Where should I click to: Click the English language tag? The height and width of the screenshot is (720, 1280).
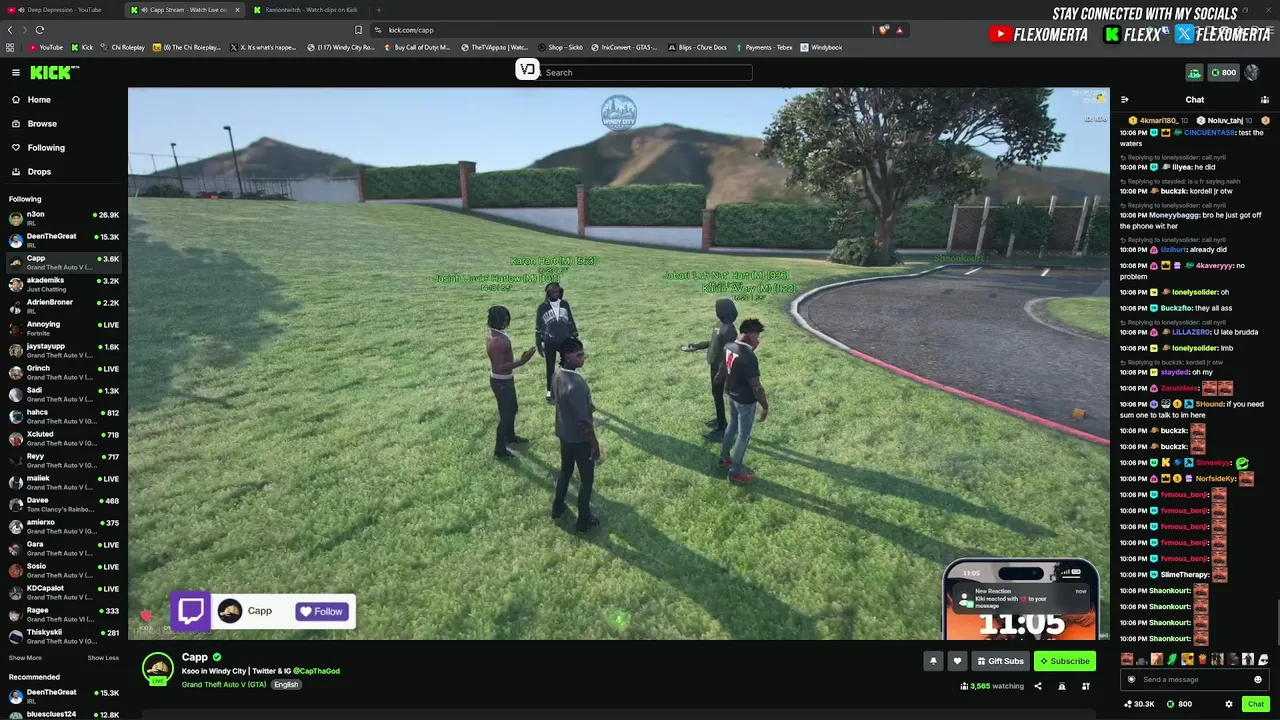(286, 685)
